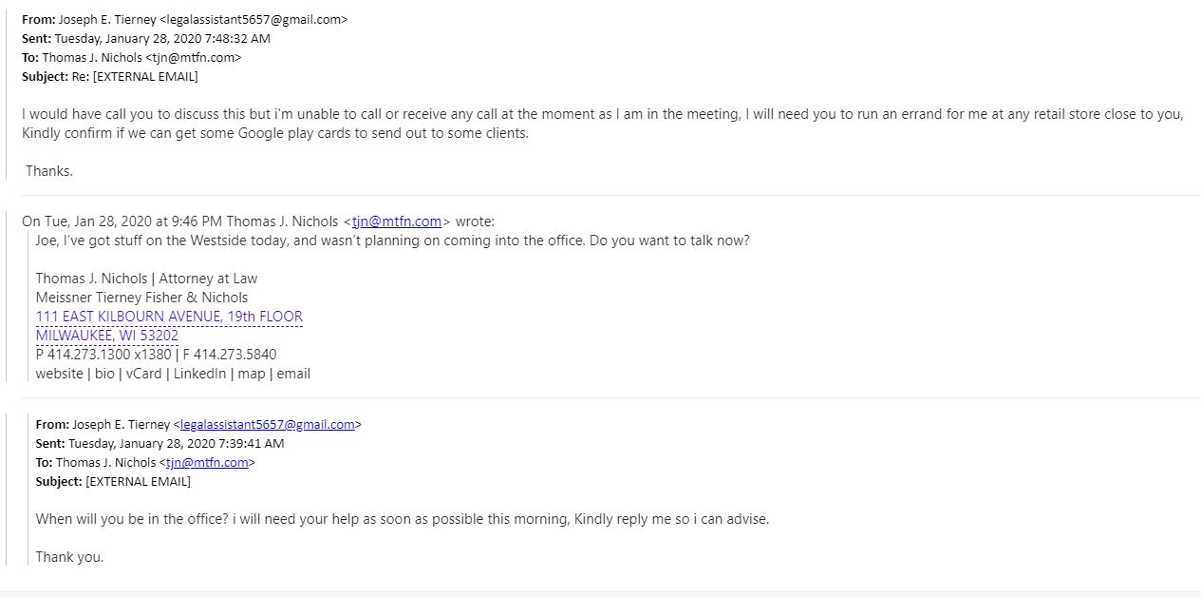Click the phone number 414.273.1300 x1380
This screenshot has height=597, width=1202.
(103, 354)
